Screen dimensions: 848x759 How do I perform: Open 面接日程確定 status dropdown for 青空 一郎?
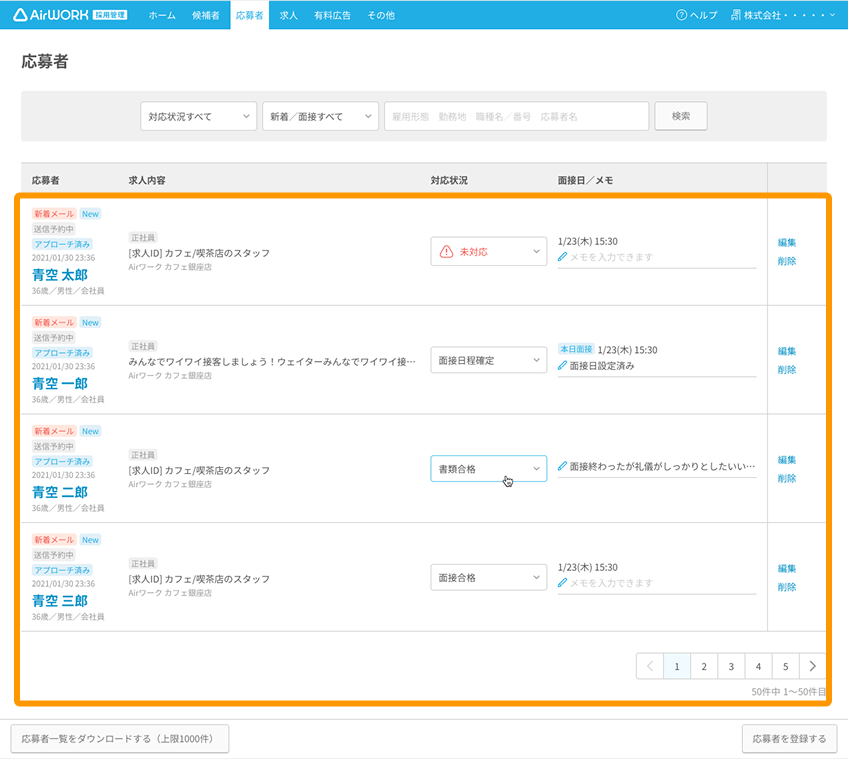(488, 360)
